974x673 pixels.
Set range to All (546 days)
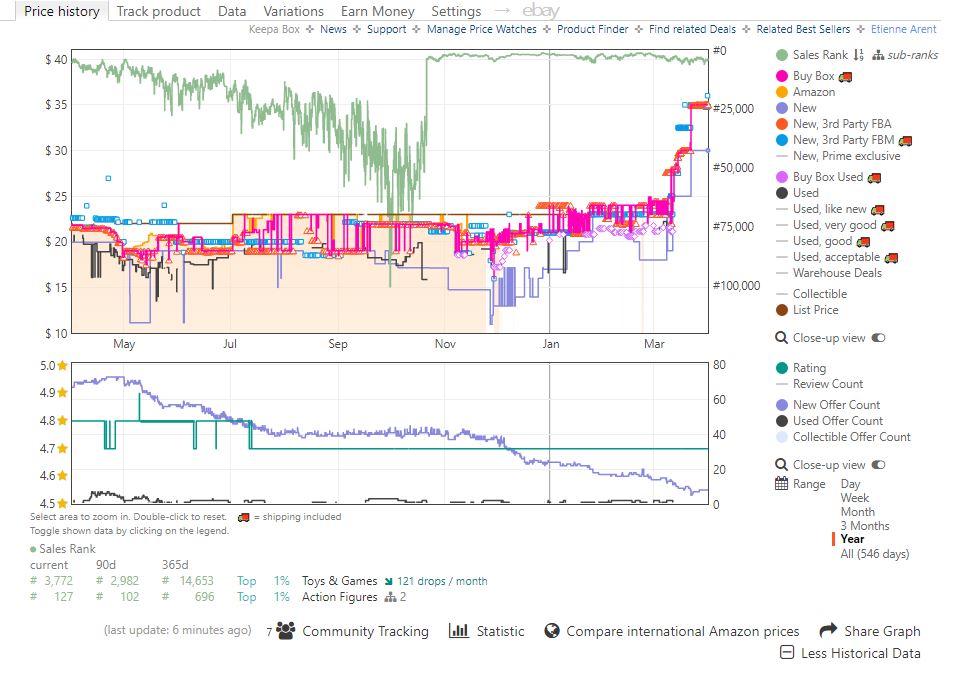875,554
